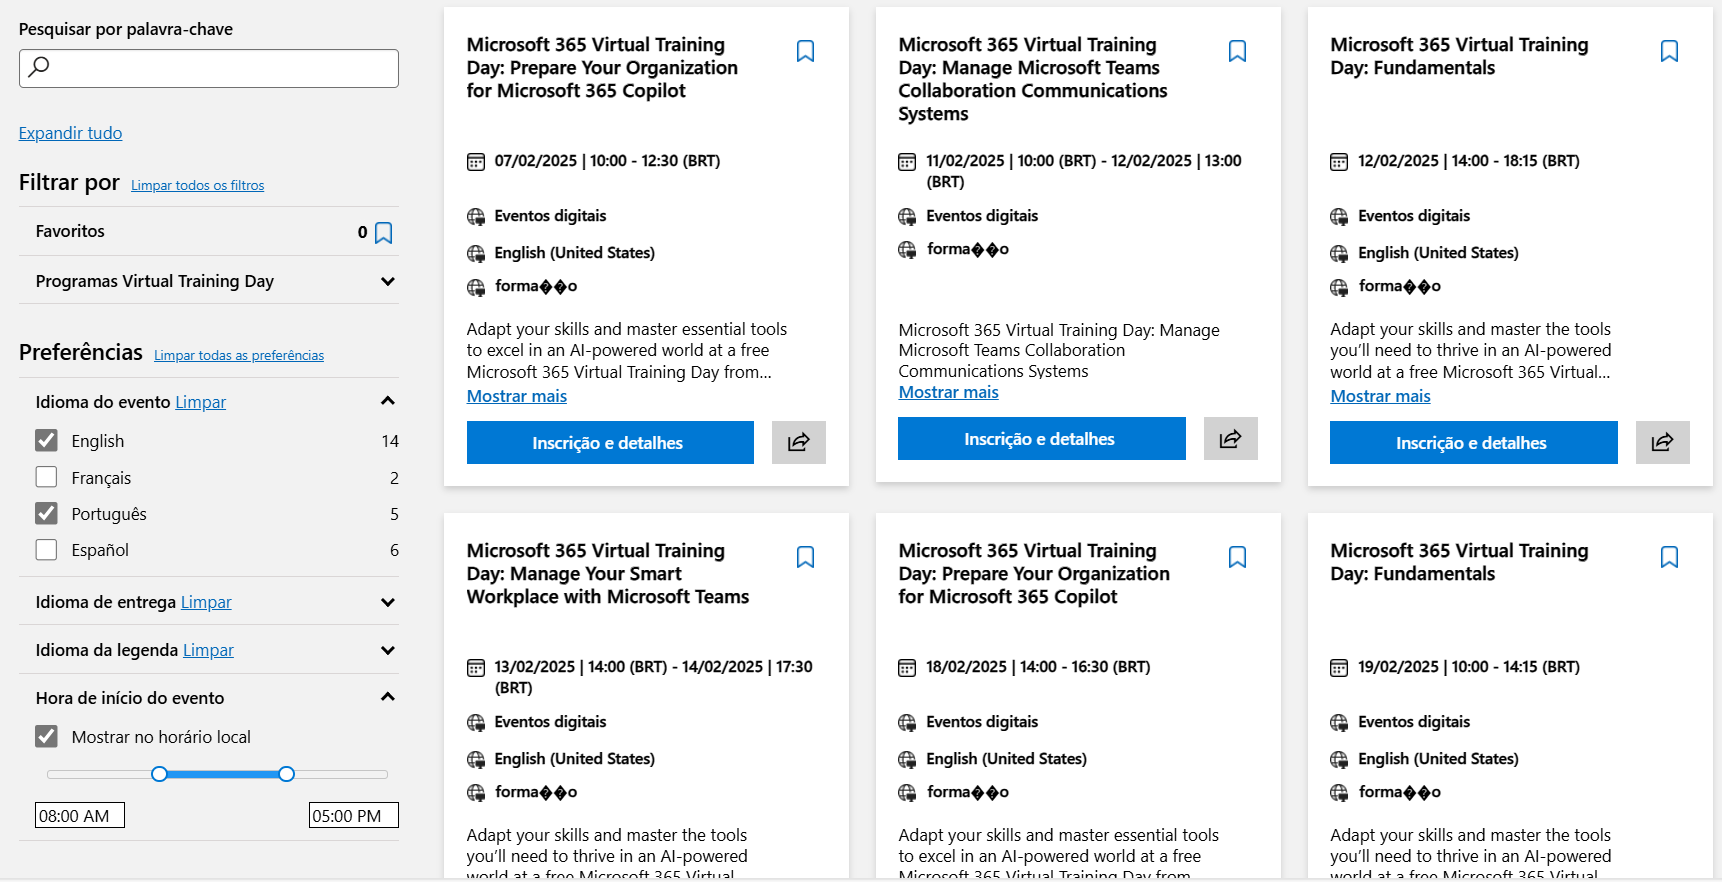Expand Programas Virtual Training Day filter
1722x882 pixels.
[x=209, y=281]
